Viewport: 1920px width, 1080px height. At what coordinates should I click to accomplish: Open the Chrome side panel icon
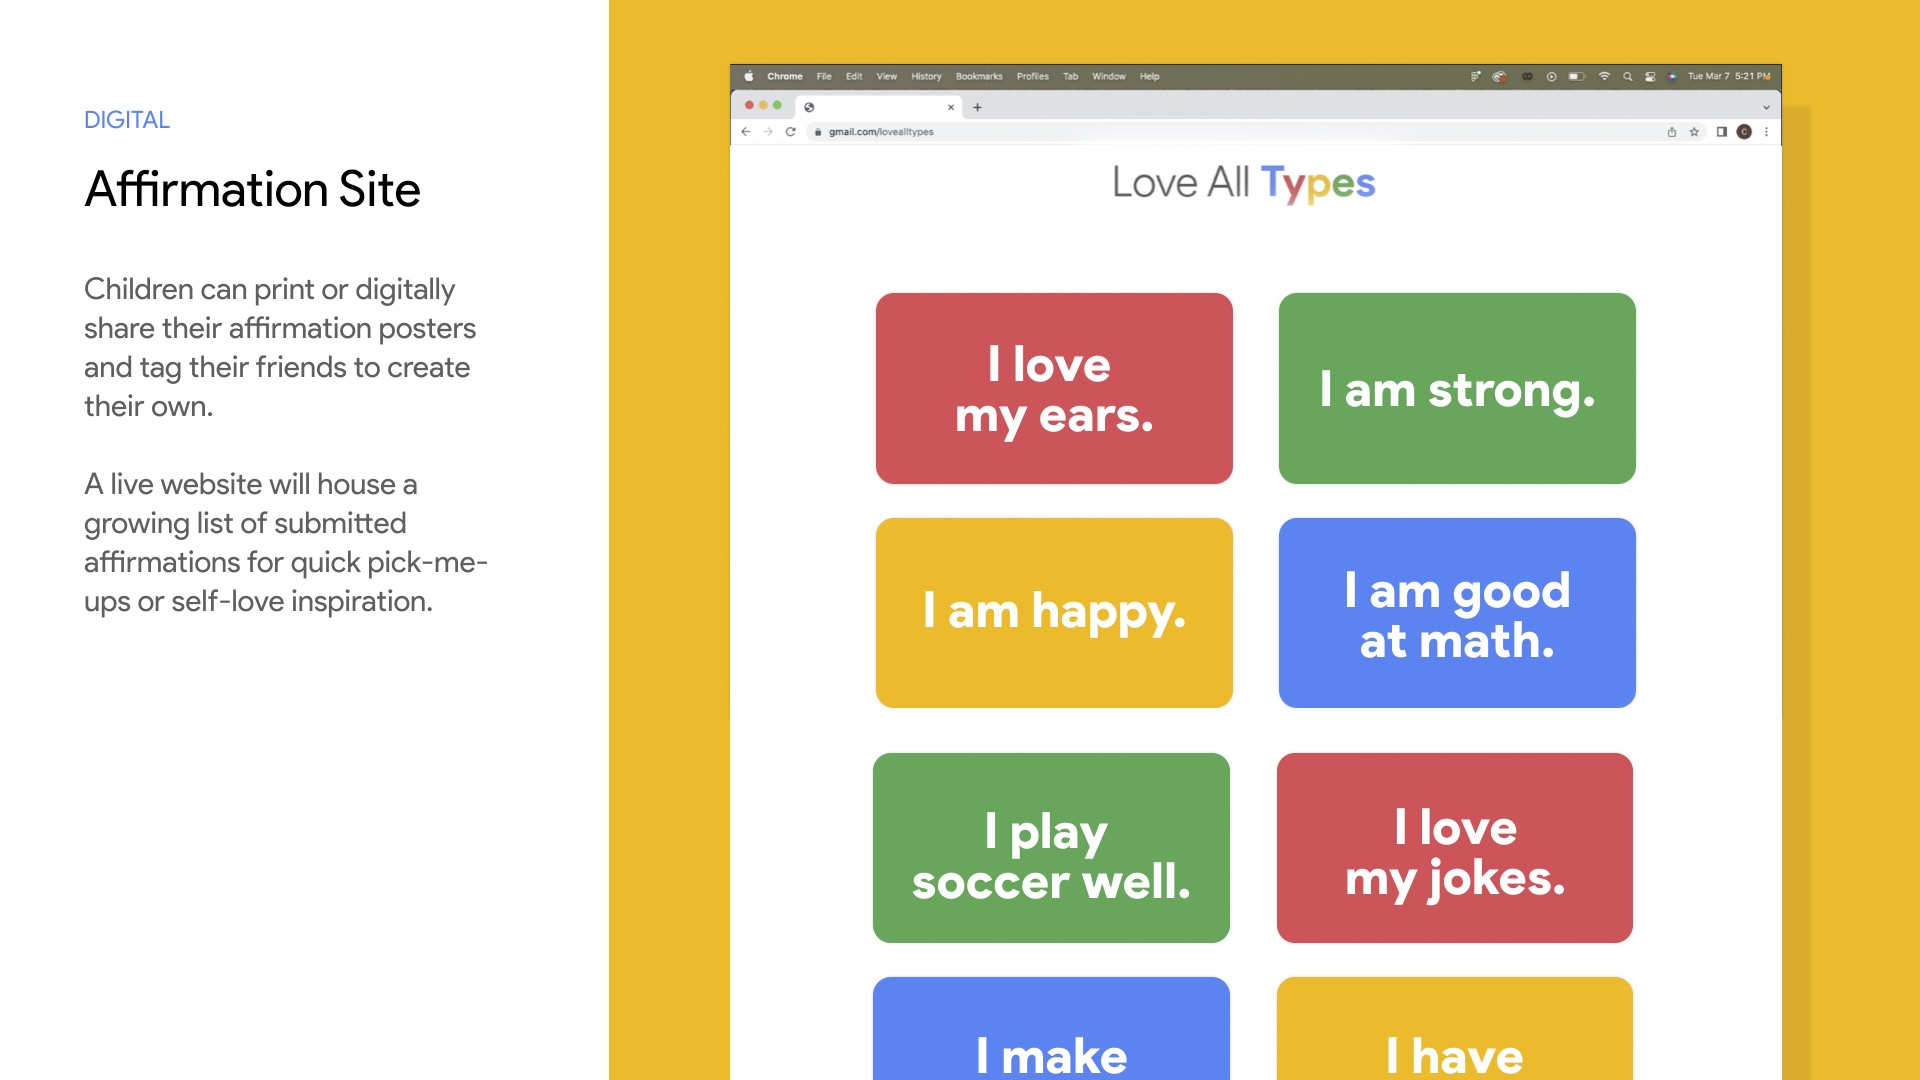[x=1721, y=132]
